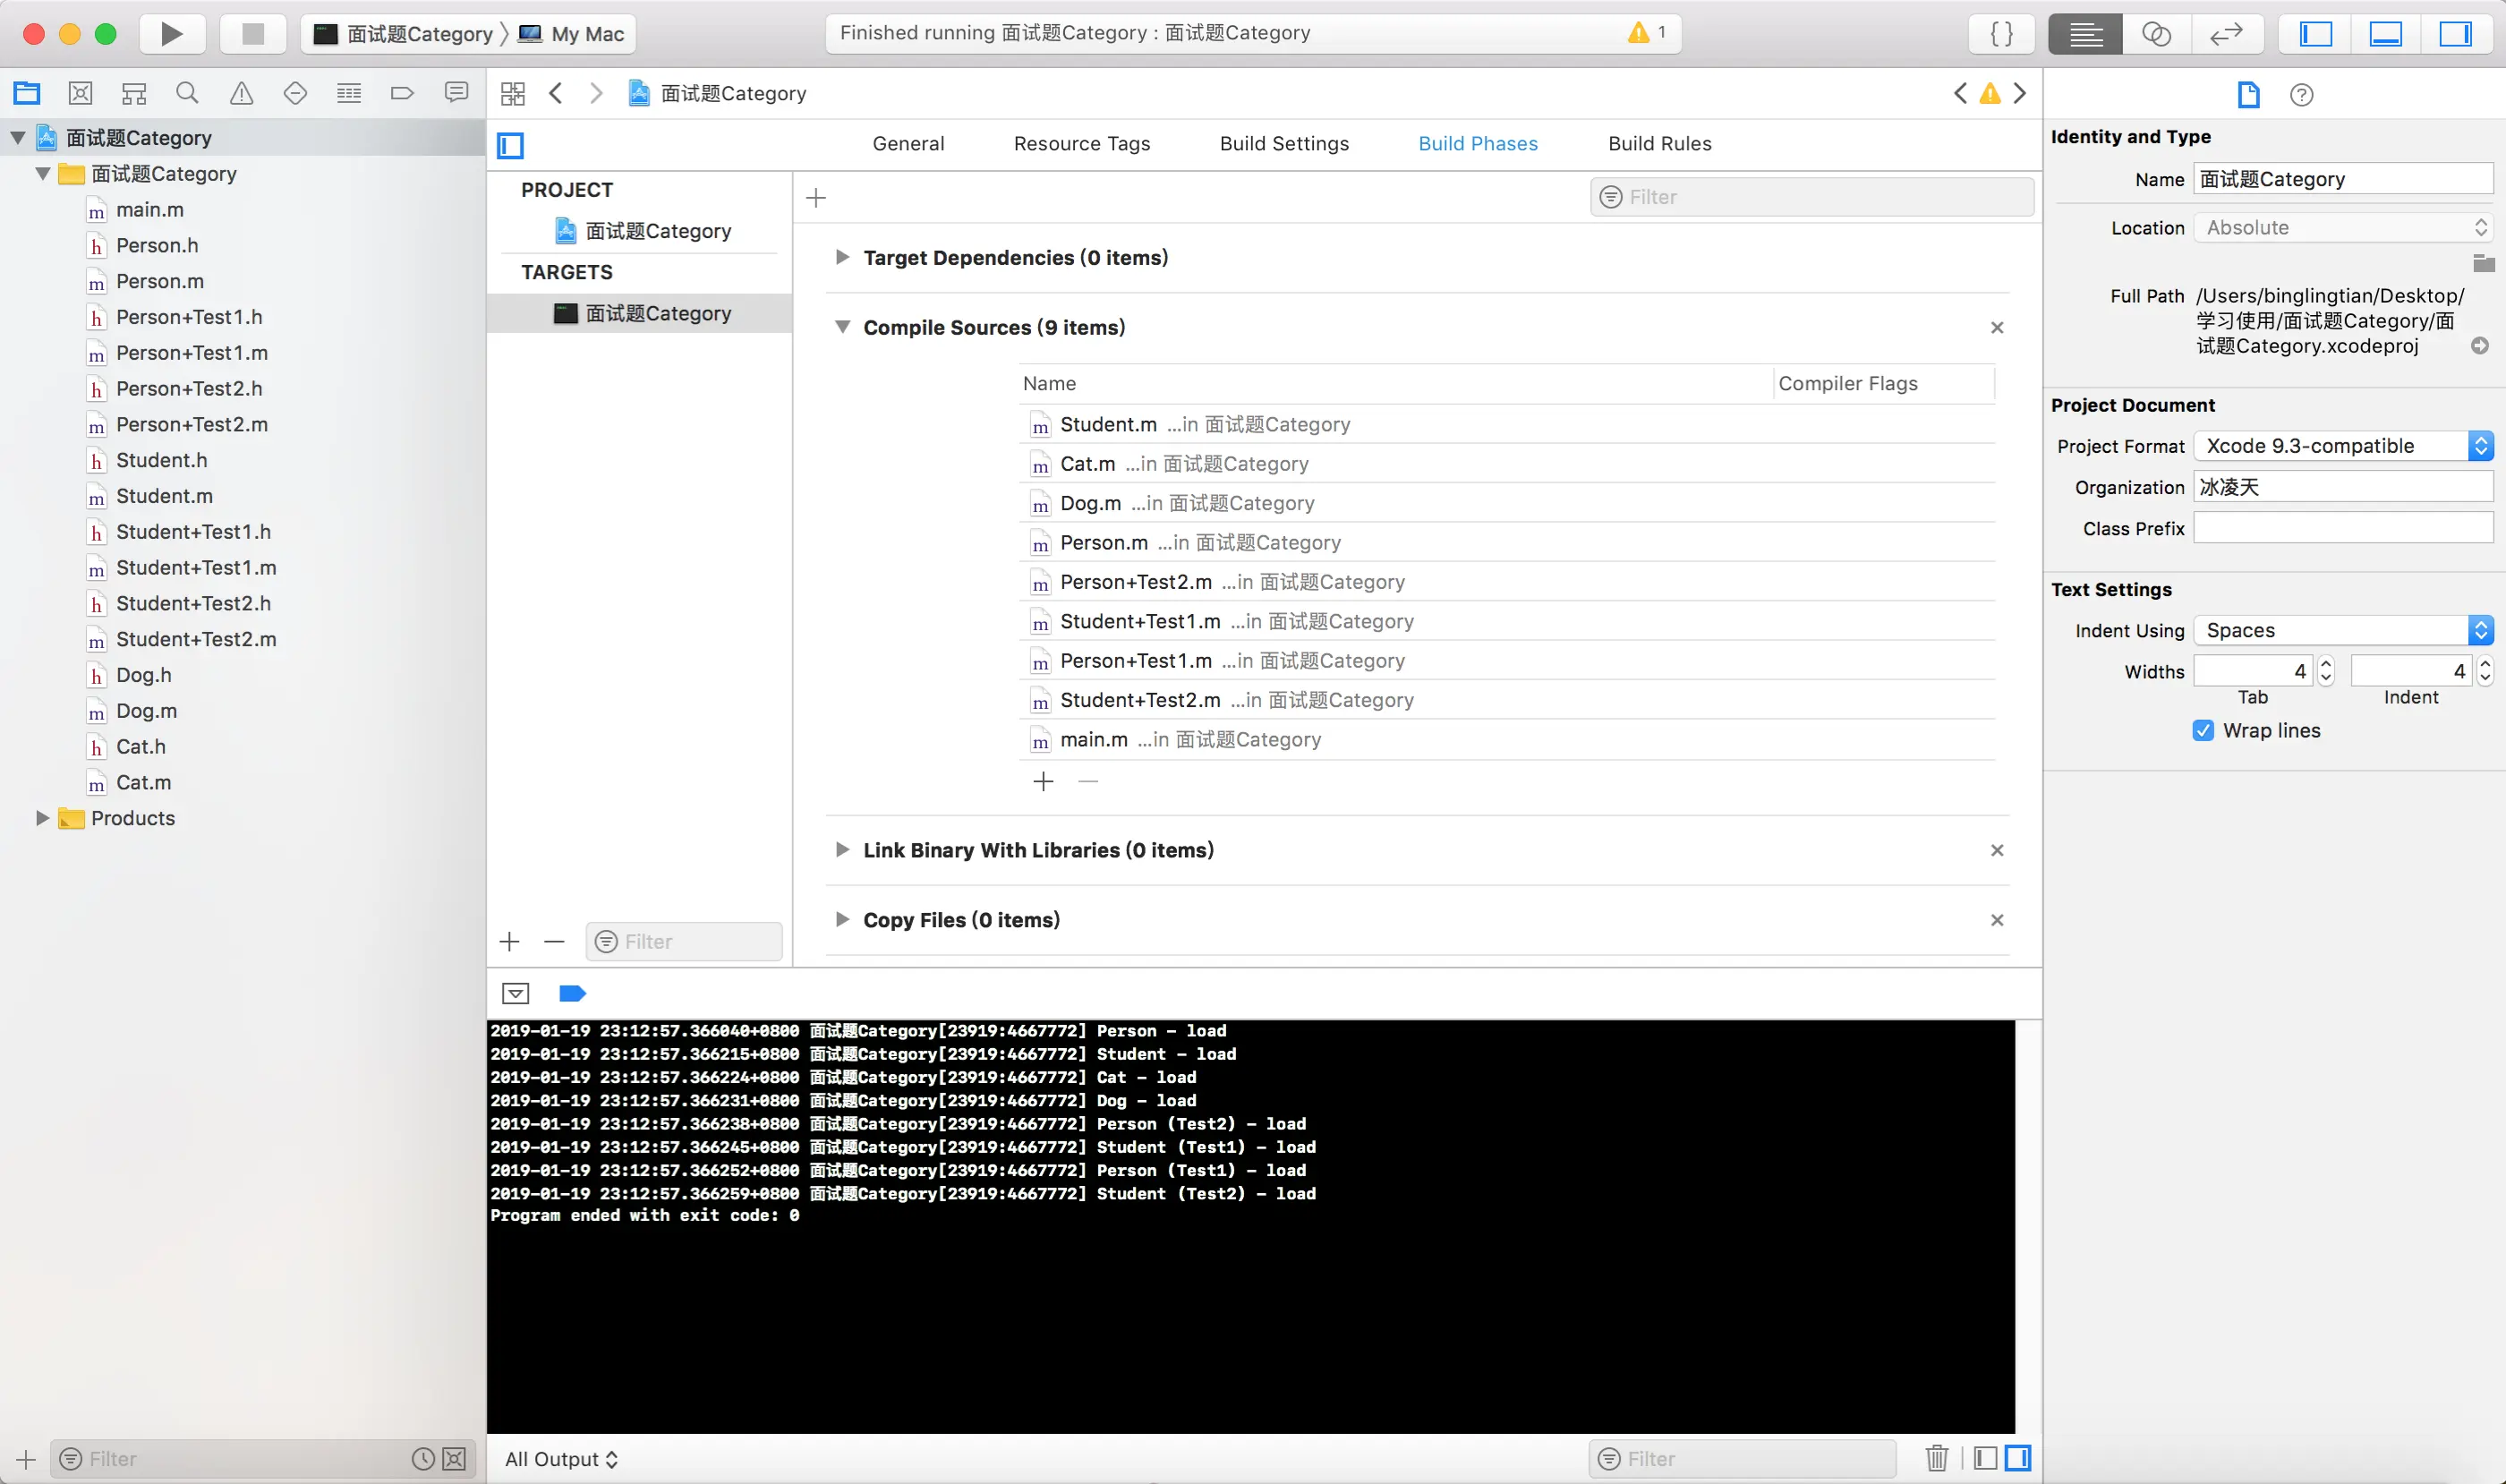
Task: Open the Find navigator magnifier icon
Action: coord(187,94)
